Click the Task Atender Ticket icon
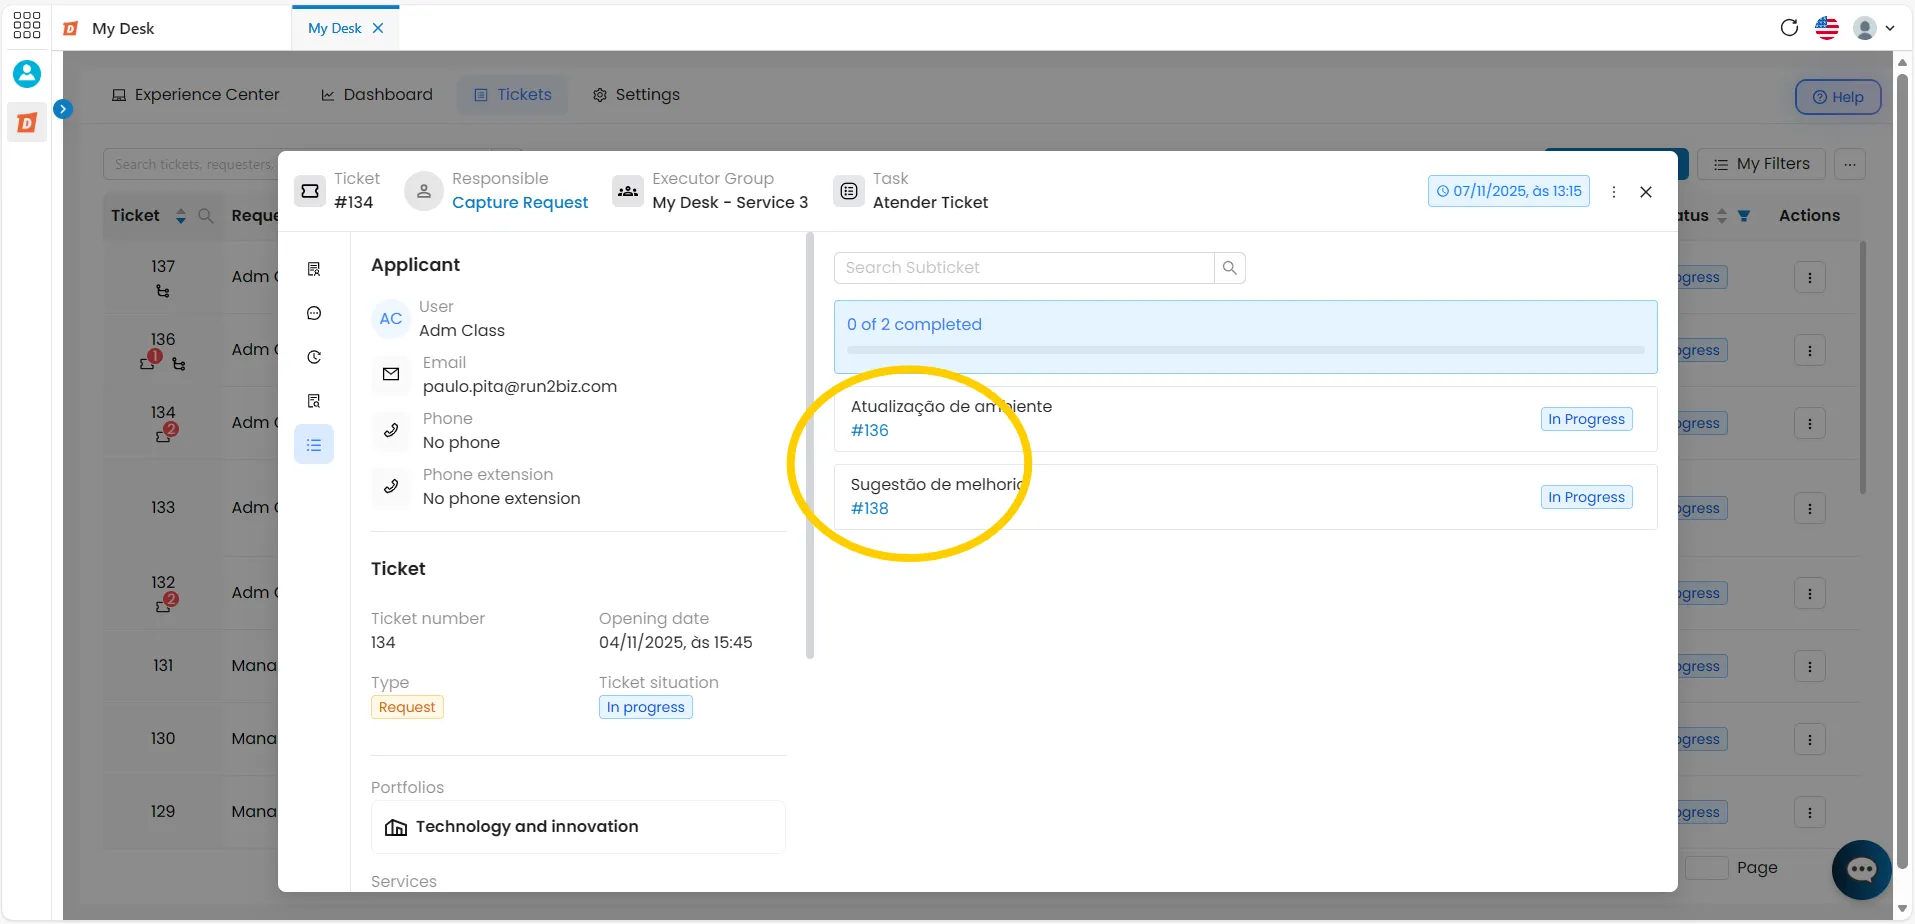Screen dimensions: 1915x924 click(849, 191)
